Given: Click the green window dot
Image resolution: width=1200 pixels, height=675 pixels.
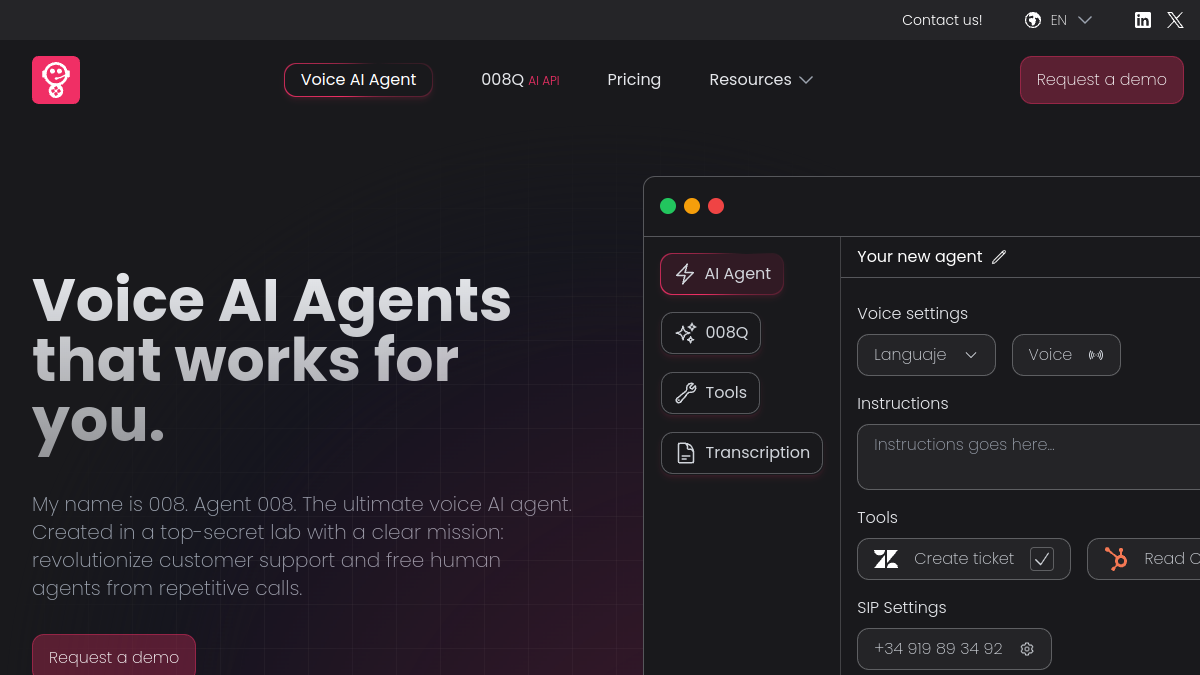Looking at the screenshot, I should point(668,206).
